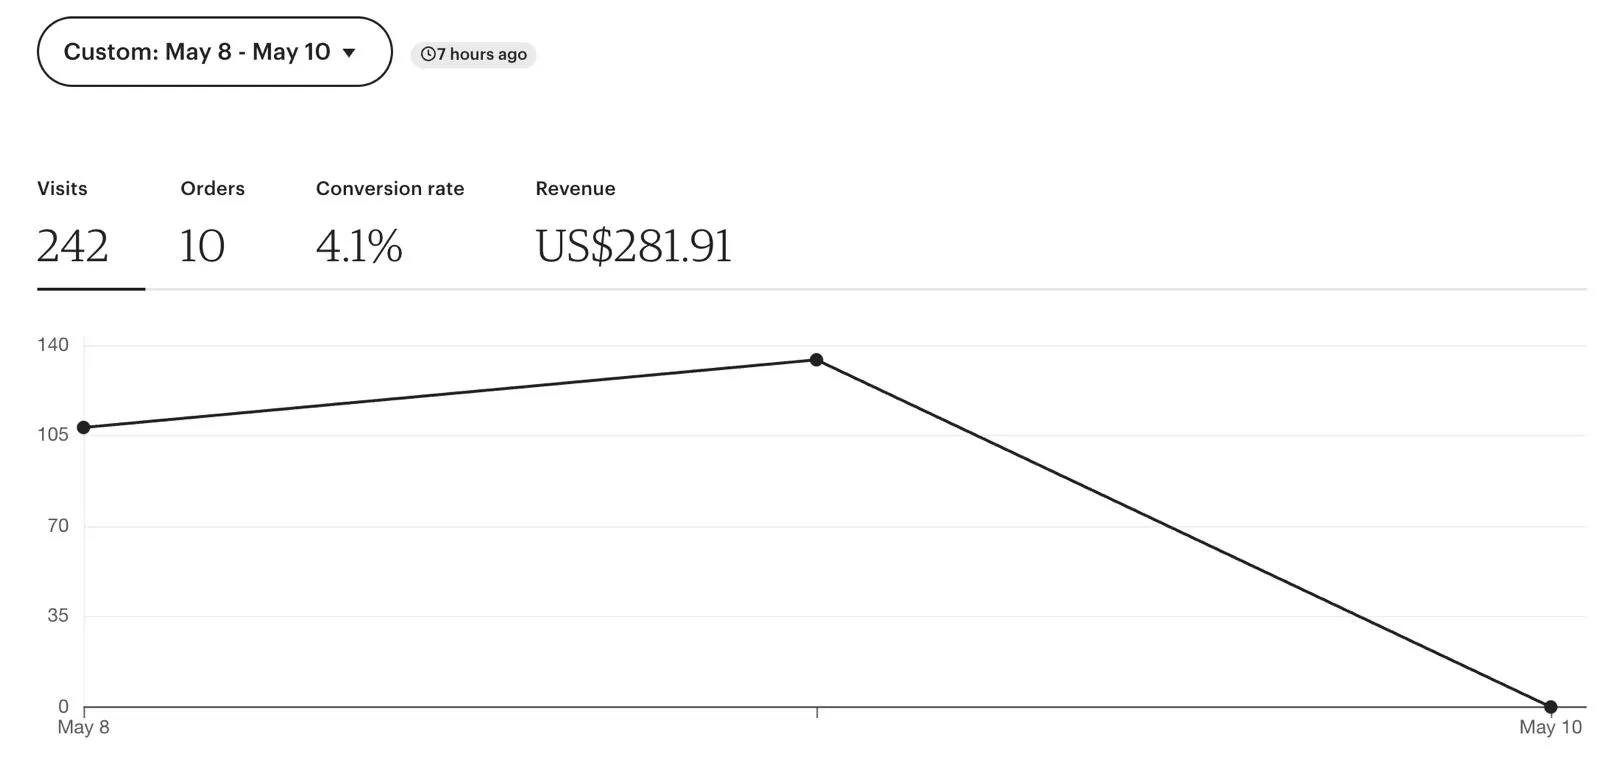Screen dimensions: 1600x777
Task: Click the 140 y-axis label
Action: coord(53,345)
